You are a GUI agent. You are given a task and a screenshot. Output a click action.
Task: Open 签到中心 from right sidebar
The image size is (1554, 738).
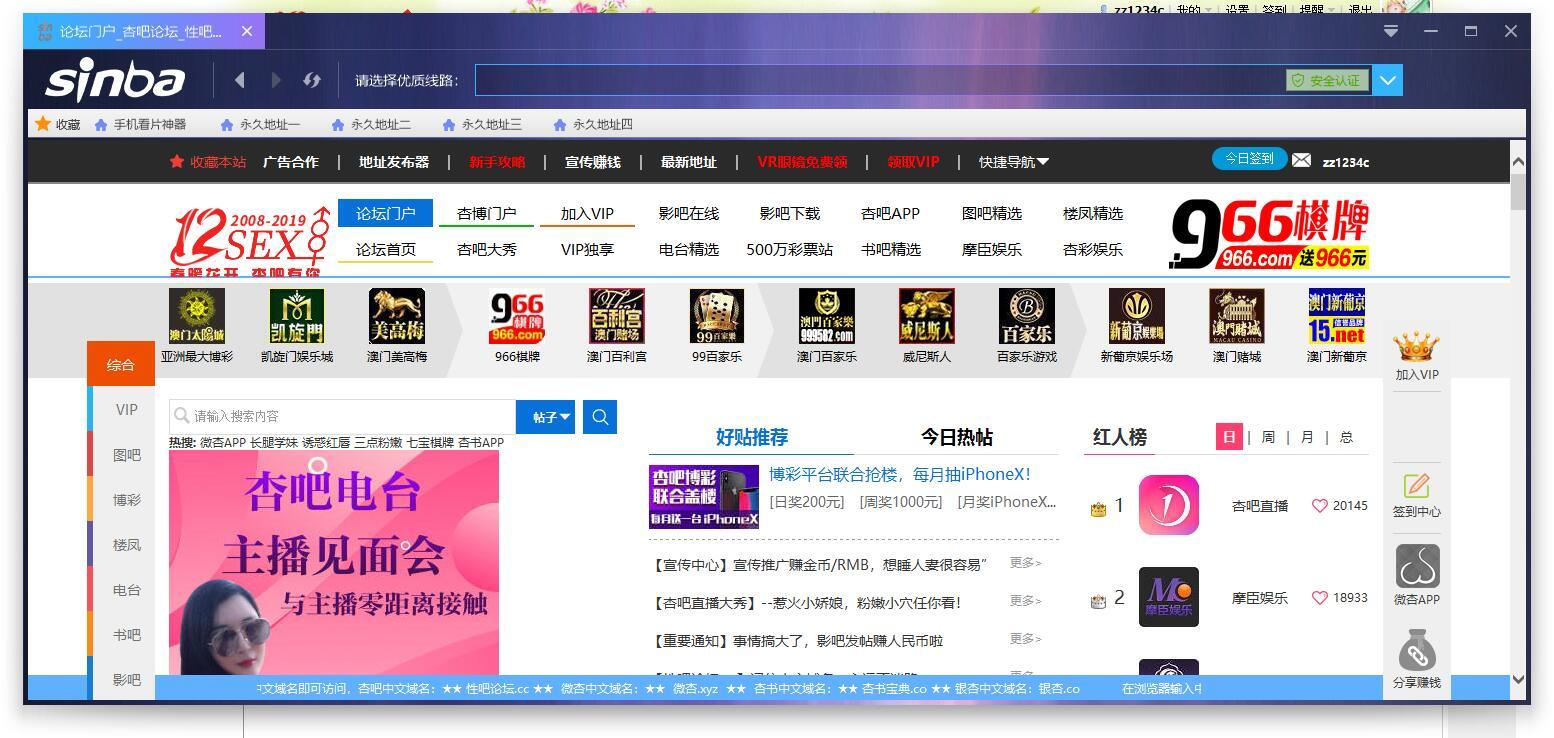pos(1417,495)
